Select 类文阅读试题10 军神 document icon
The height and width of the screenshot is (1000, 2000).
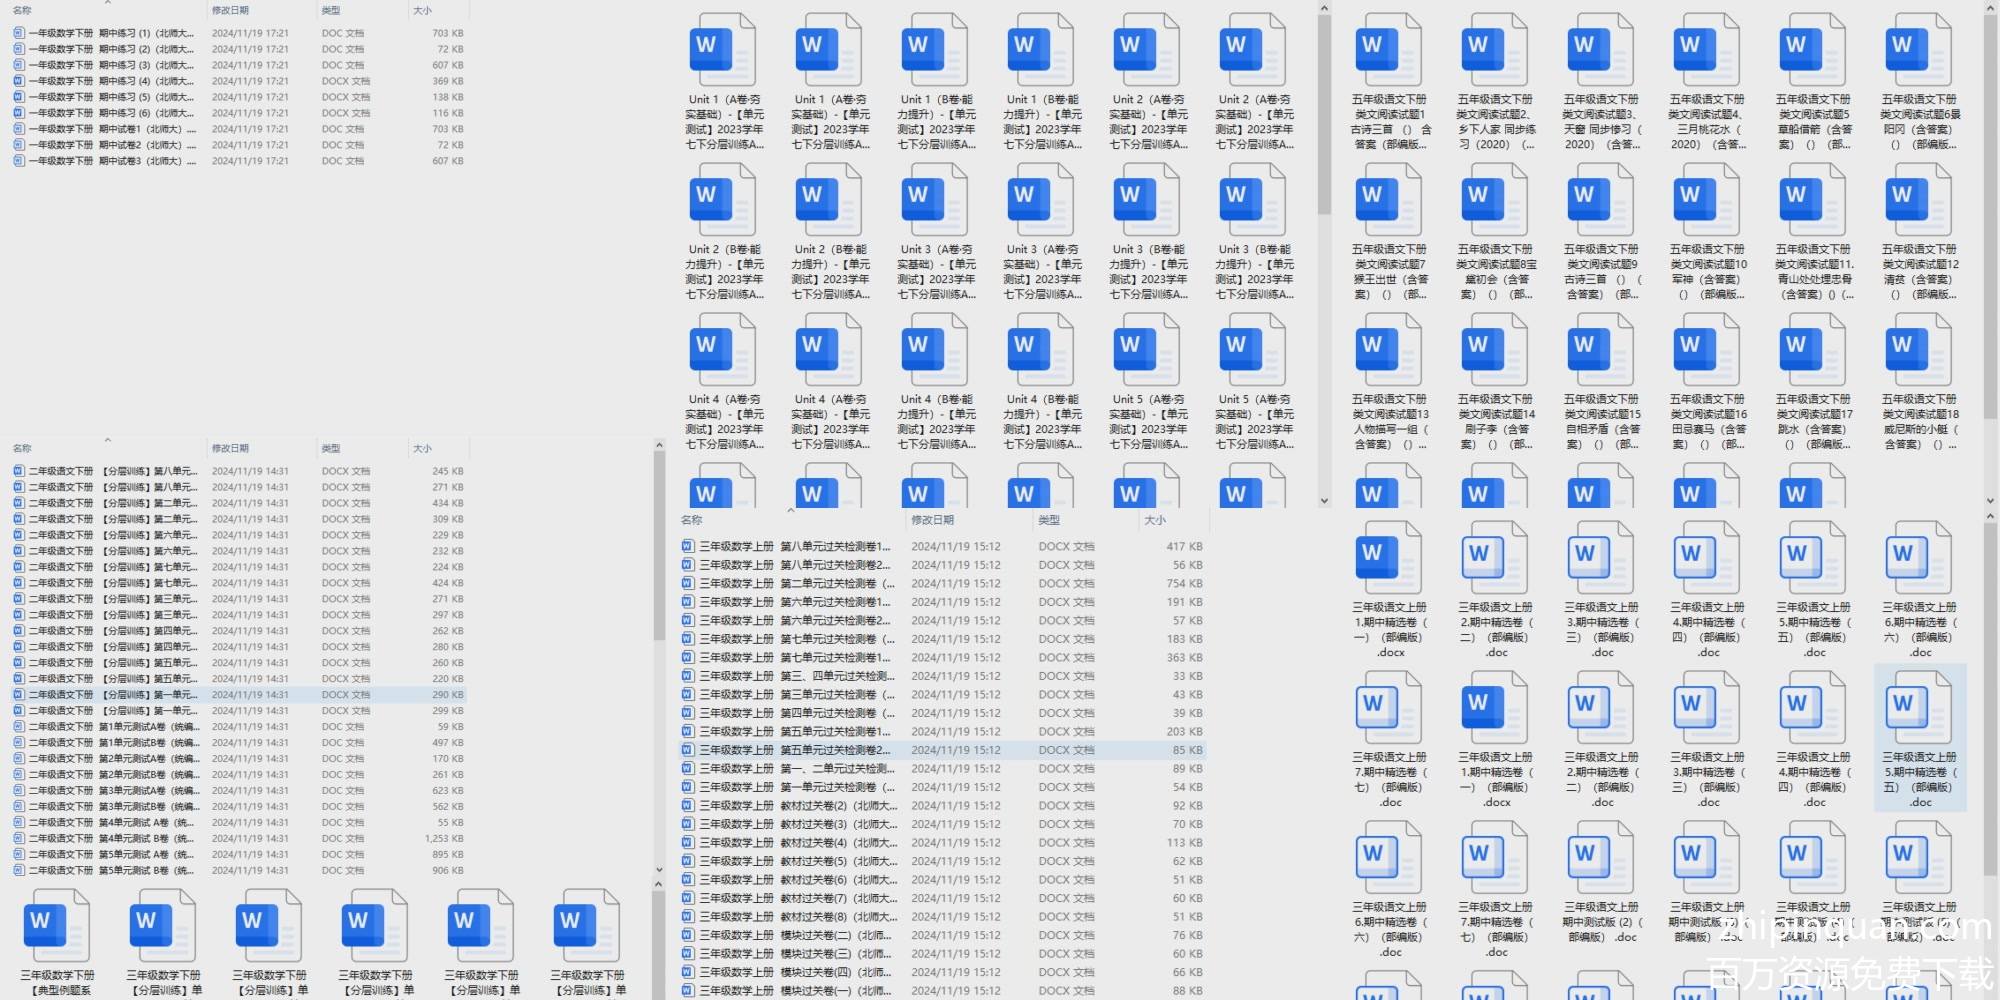point(1708,200)
